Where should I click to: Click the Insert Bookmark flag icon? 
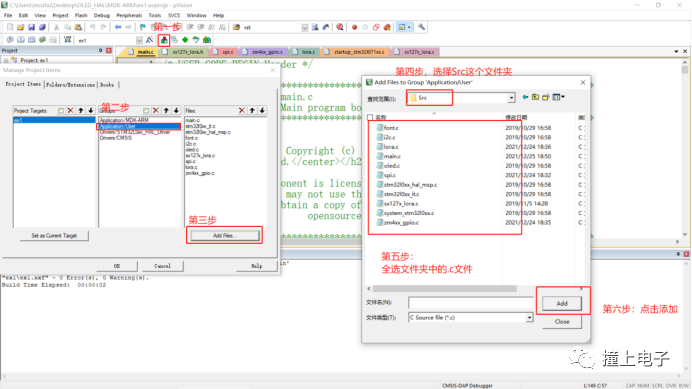click(x=143, y=27)
